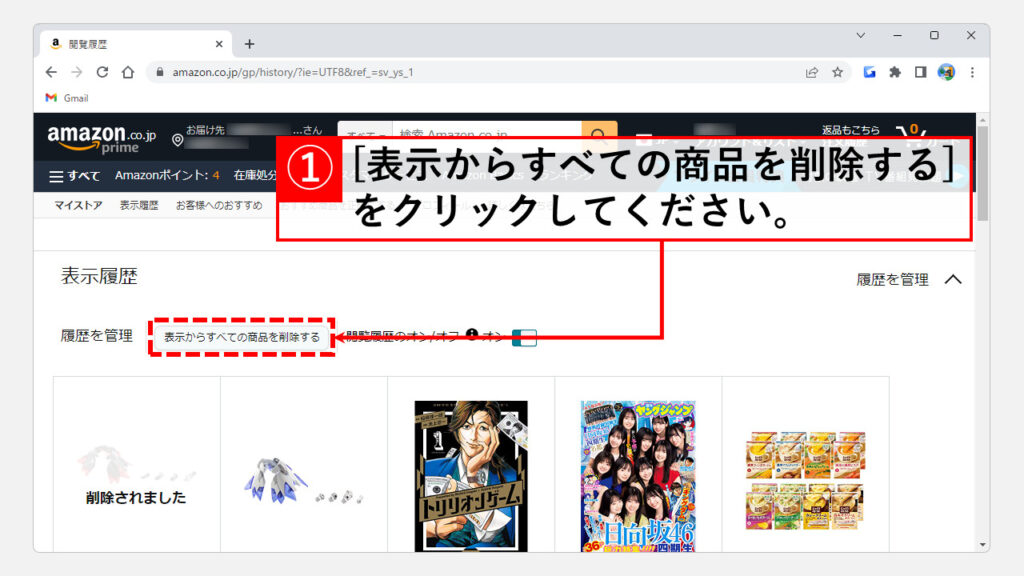Click 表示からすべての商品を削除する button
The image size is (1024, 576).
point(242,337)
